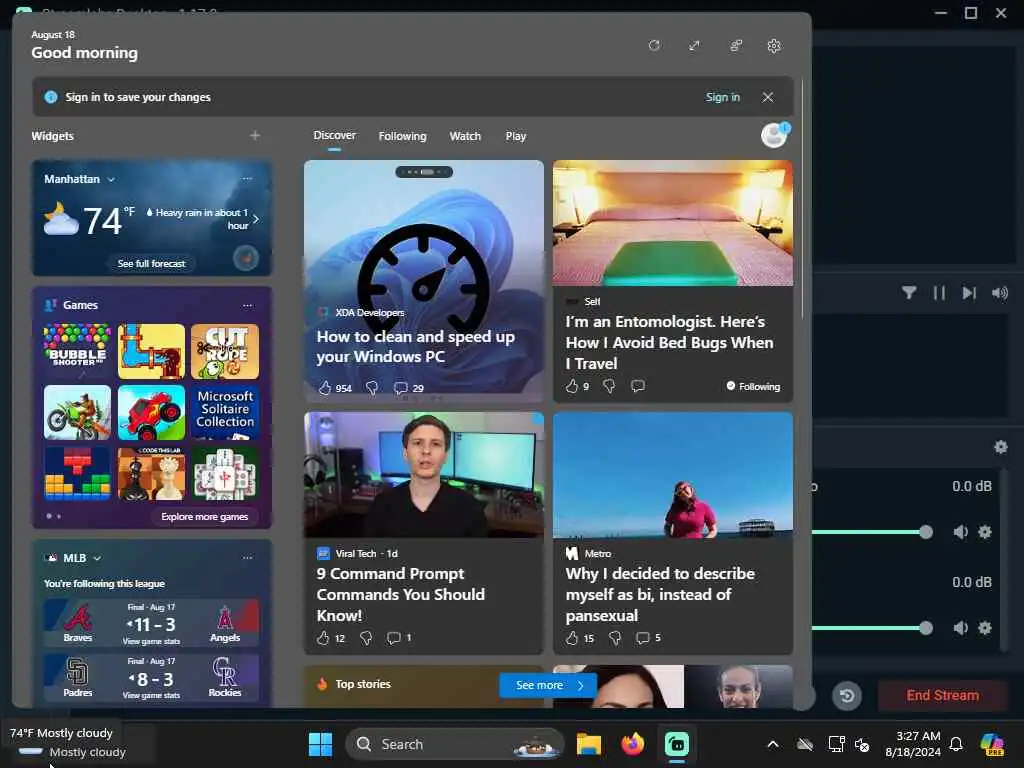Image resolution: width=1024 pixels, height=768 pixels.
Task: Switch to the Following tab
Action: point(402,136)
